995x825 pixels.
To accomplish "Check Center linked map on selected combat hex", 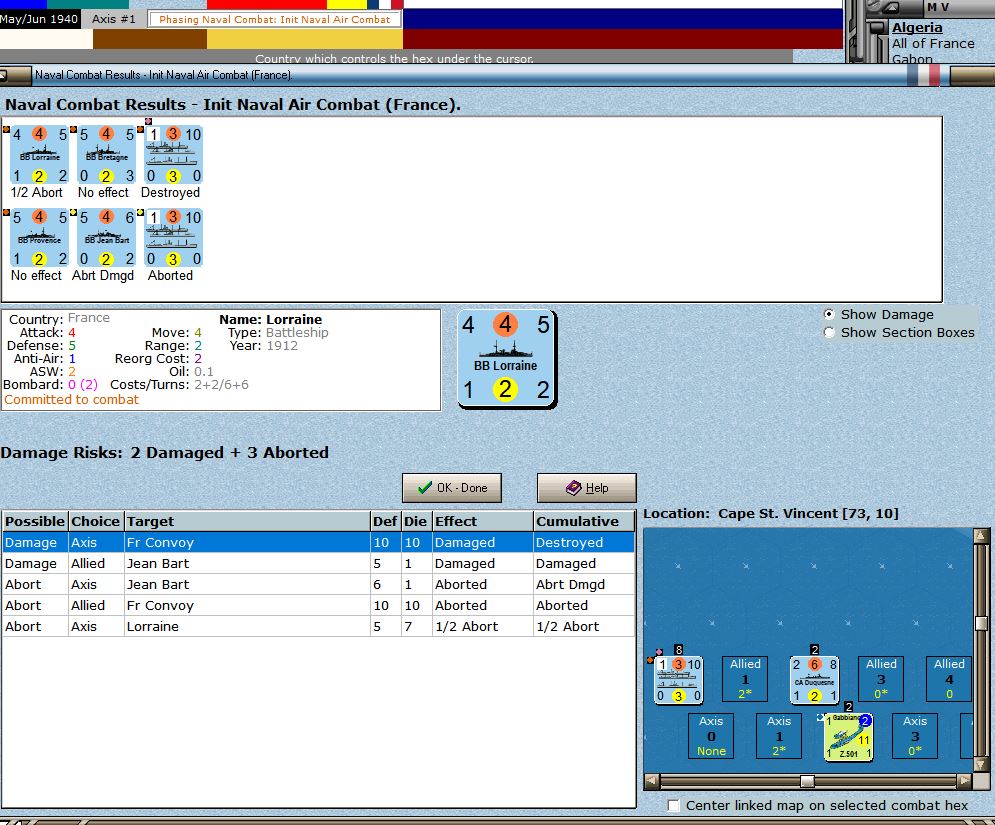I will tap(673, 805).
